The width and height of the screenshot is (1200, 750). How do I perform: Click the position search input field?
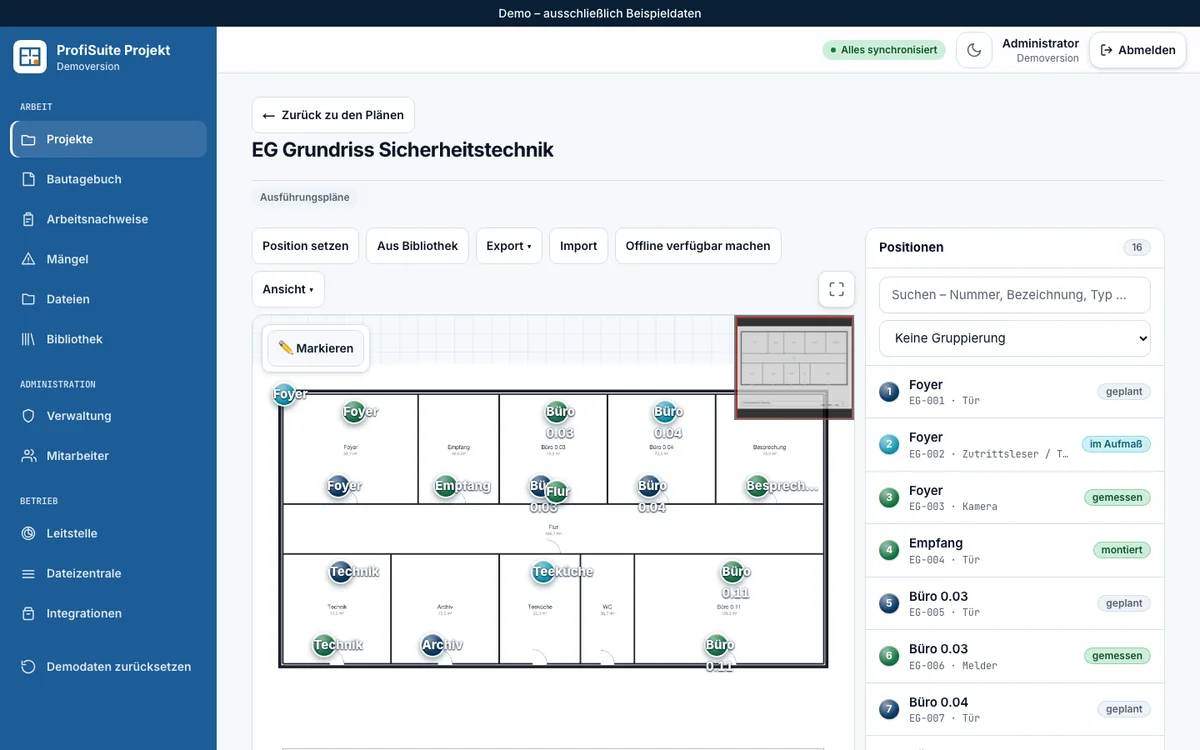point(1014,295)
